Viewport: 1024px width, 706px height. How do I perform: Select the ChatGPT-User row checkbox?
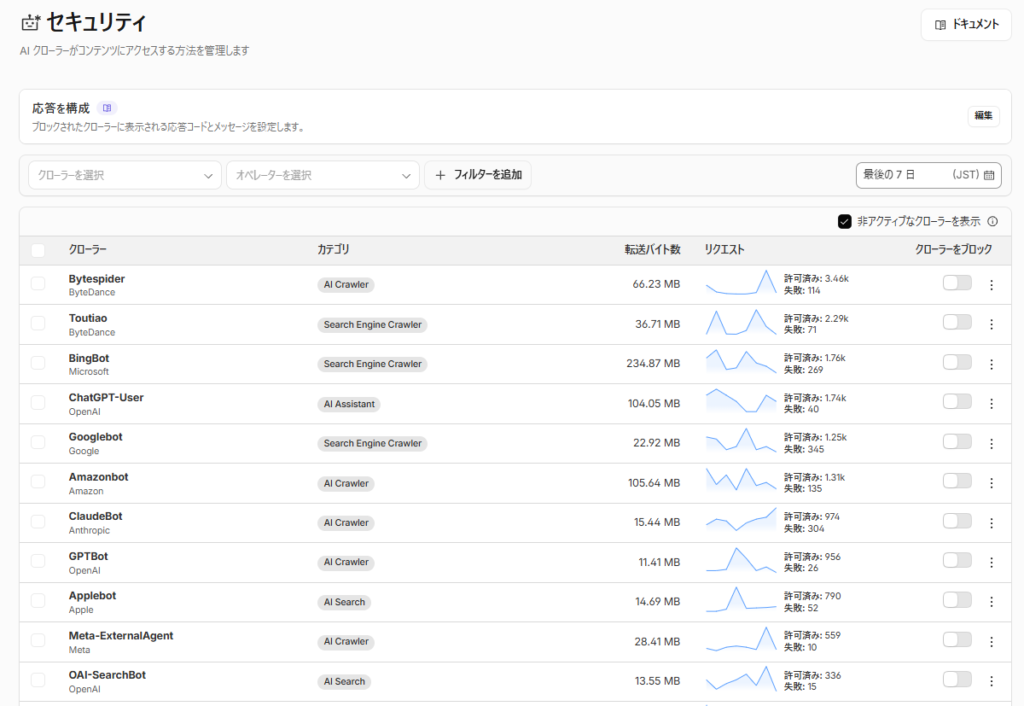tap(38, 403)
